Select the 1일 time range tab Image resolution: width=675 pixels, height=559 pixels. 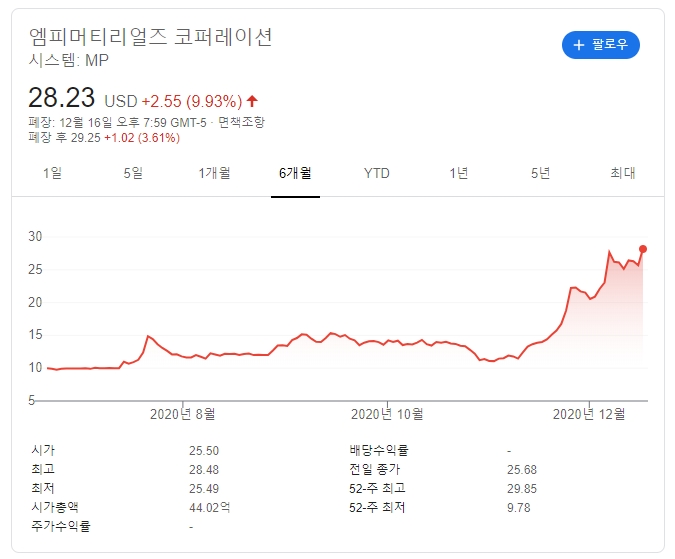[x=52, y=173]
